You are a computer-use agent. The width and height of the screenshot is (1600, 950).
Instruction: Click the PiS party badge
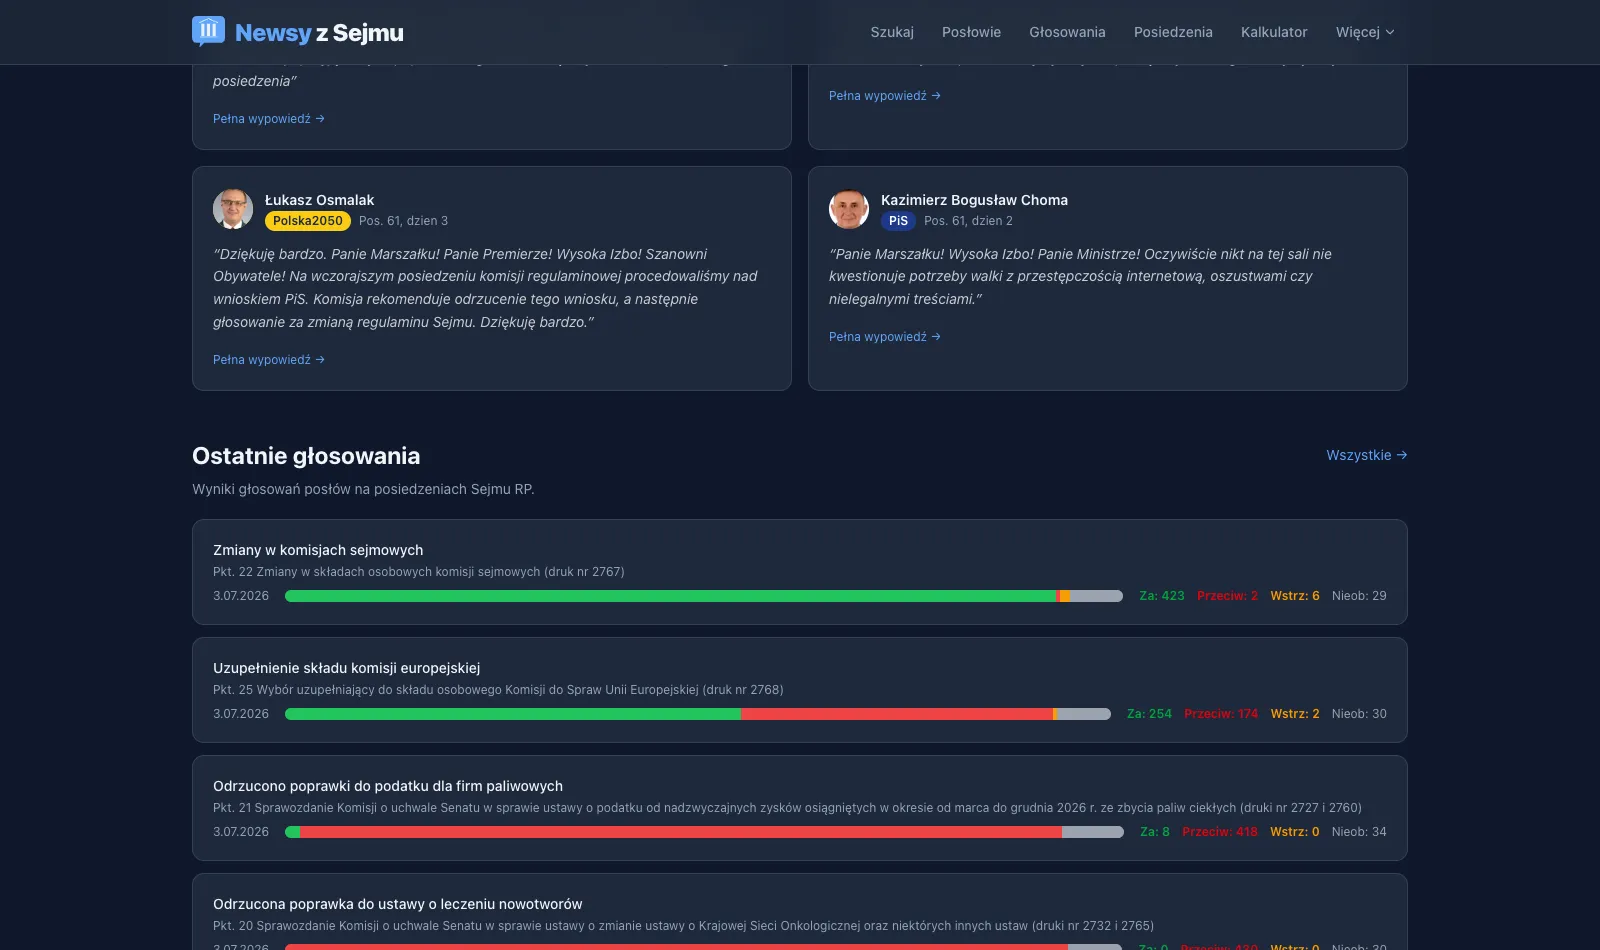click(898, 221)
